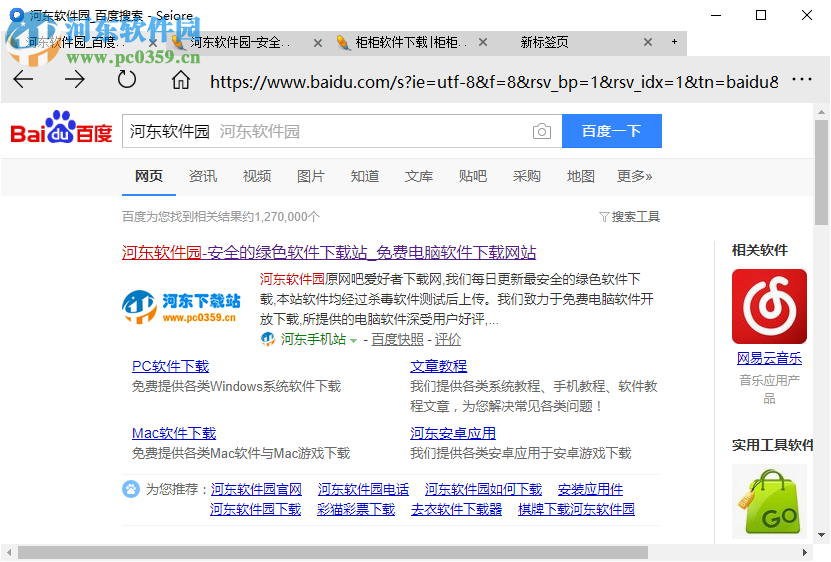Click the 相关软件 sidebar heading
831x562 pixels.
[759, 250]
